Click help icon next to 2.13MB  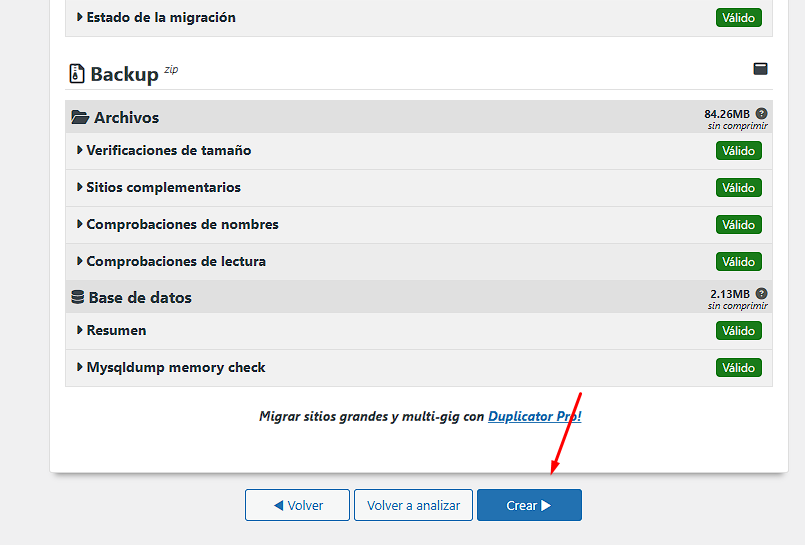pos(762,294)
